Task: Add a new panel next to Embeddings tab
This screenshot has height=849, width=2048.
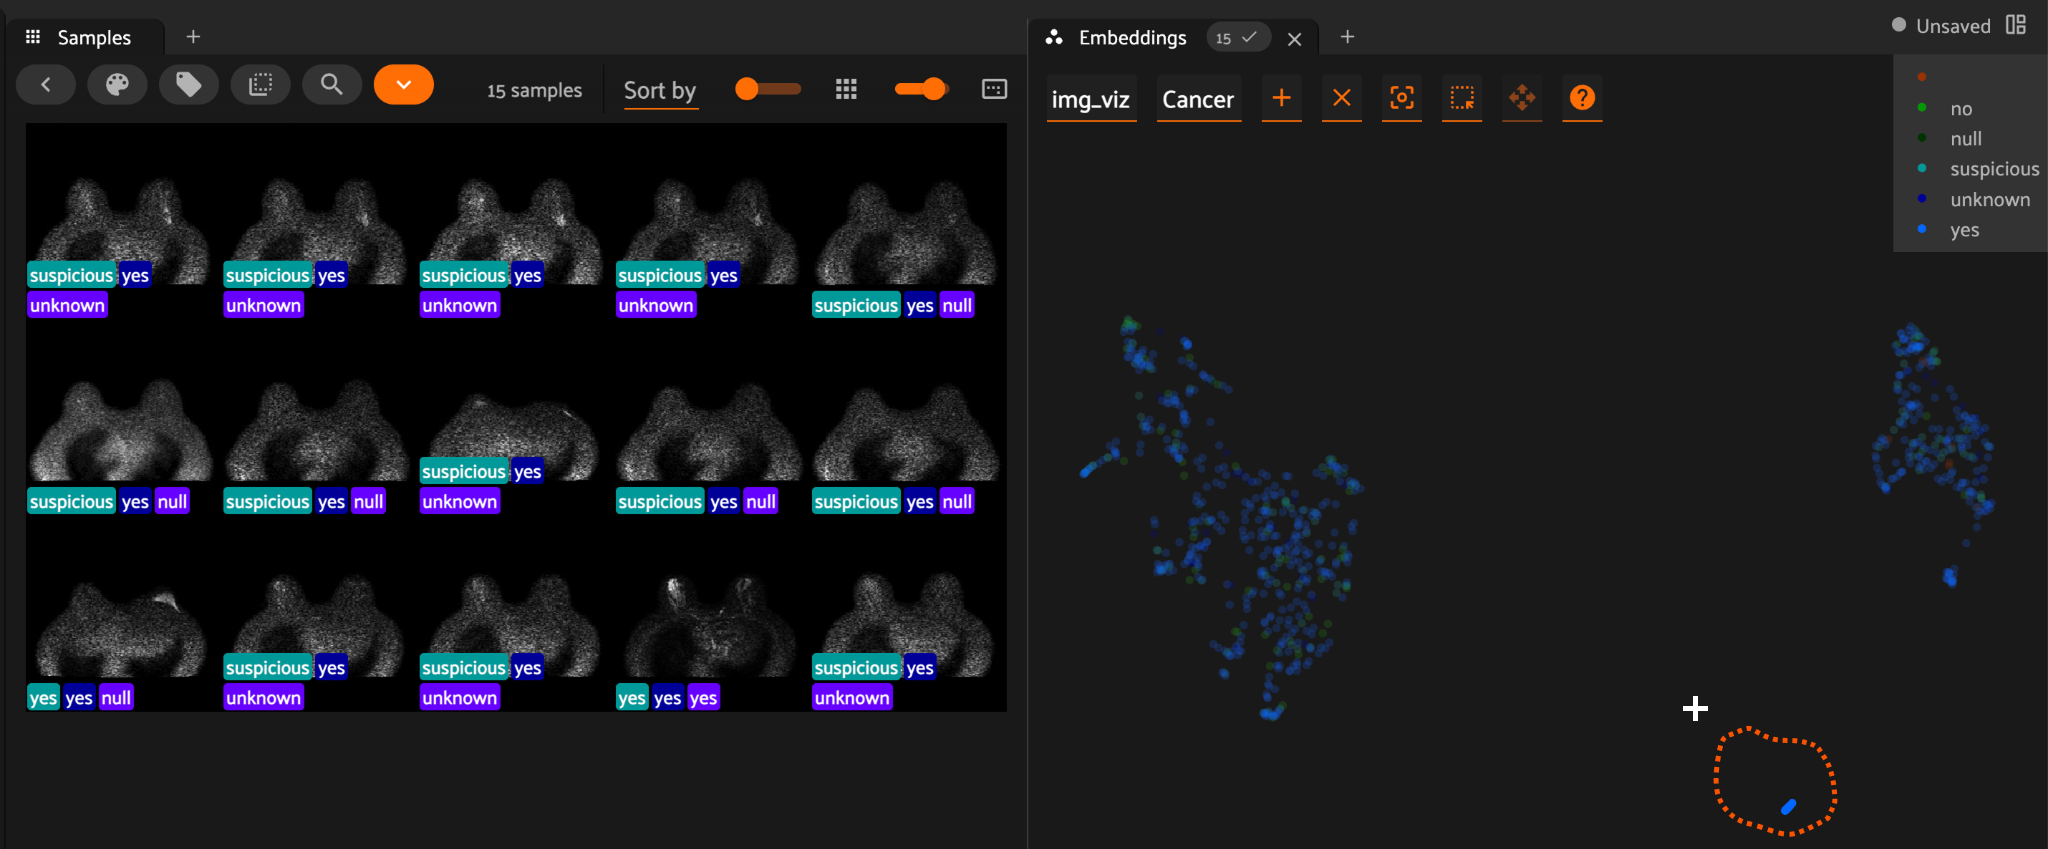Action: (1347, 37)
